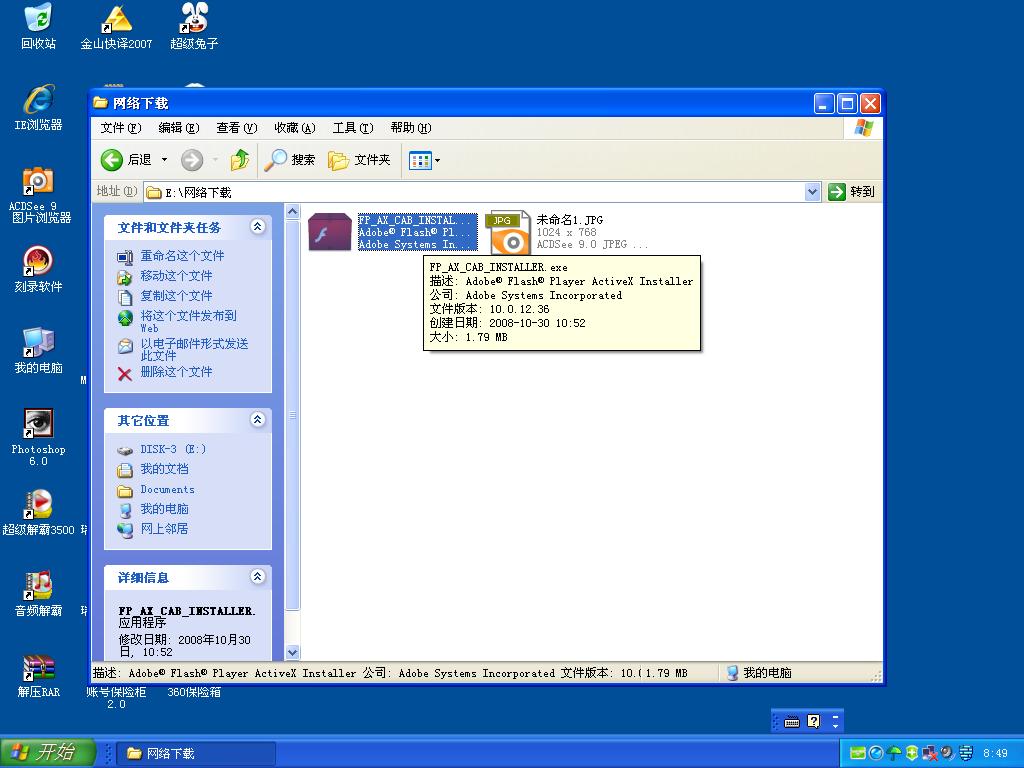1024x768 pixels.
Task: Open the 查看(V) menu
Action: [236, 127]
